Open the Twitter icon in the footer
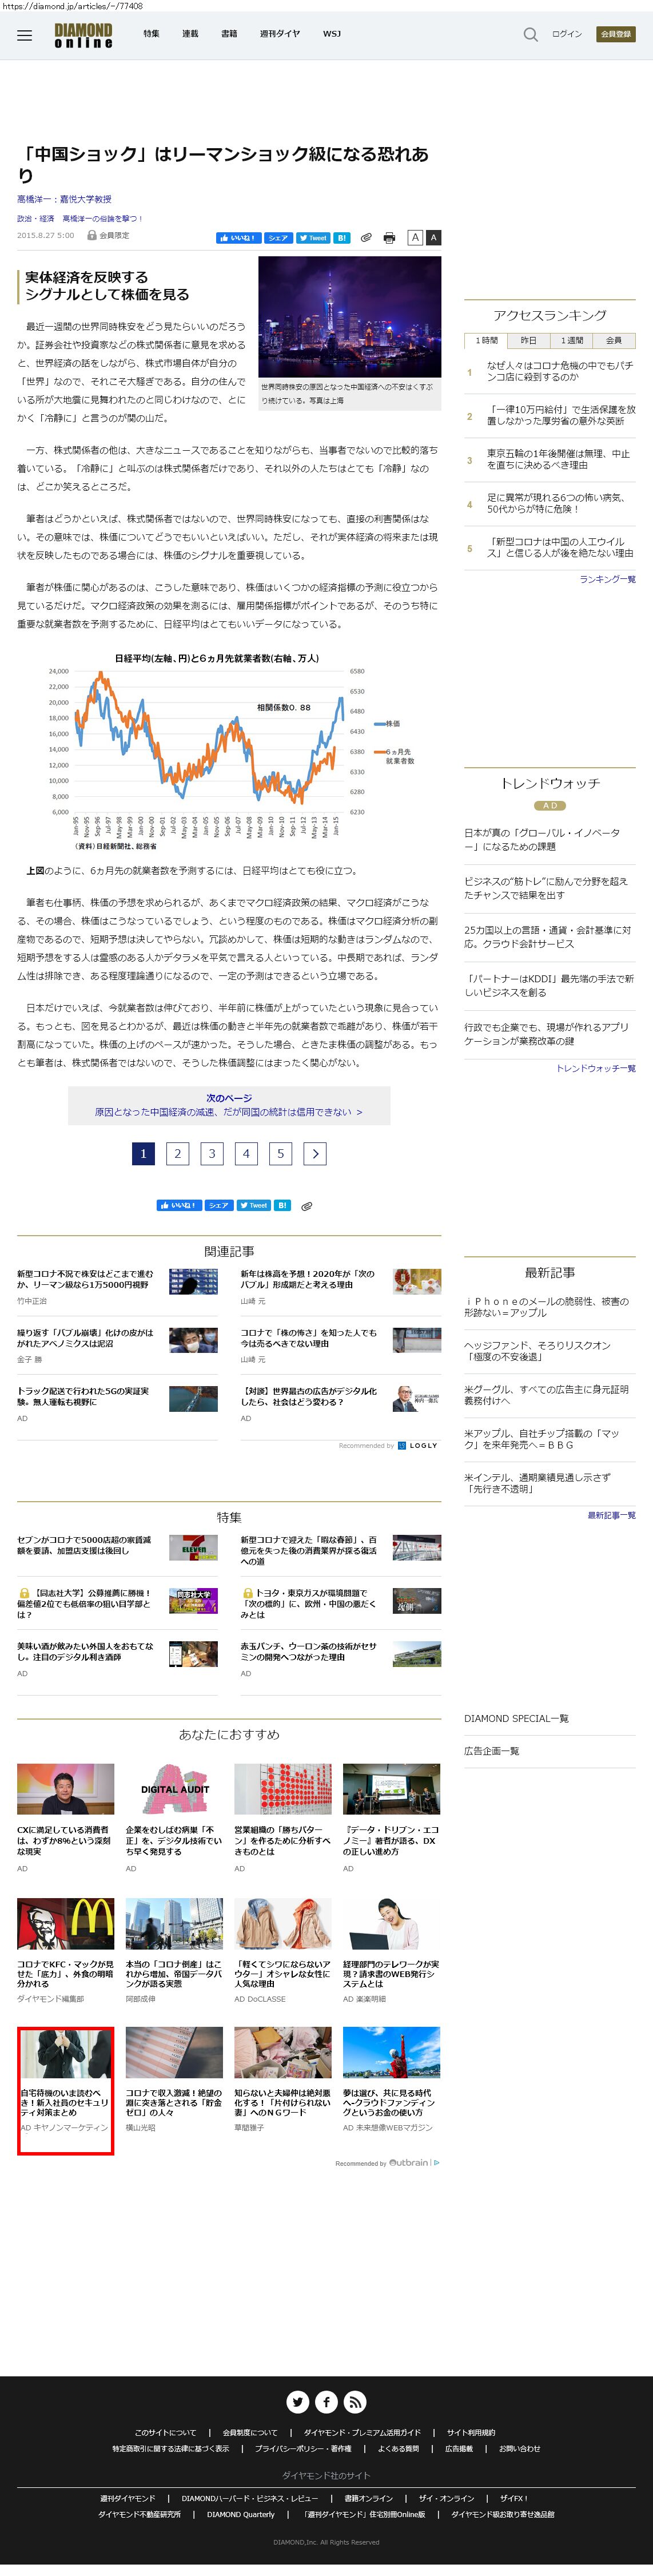The width and height of the screenshot is (653, 2576). pos(298,2401)
